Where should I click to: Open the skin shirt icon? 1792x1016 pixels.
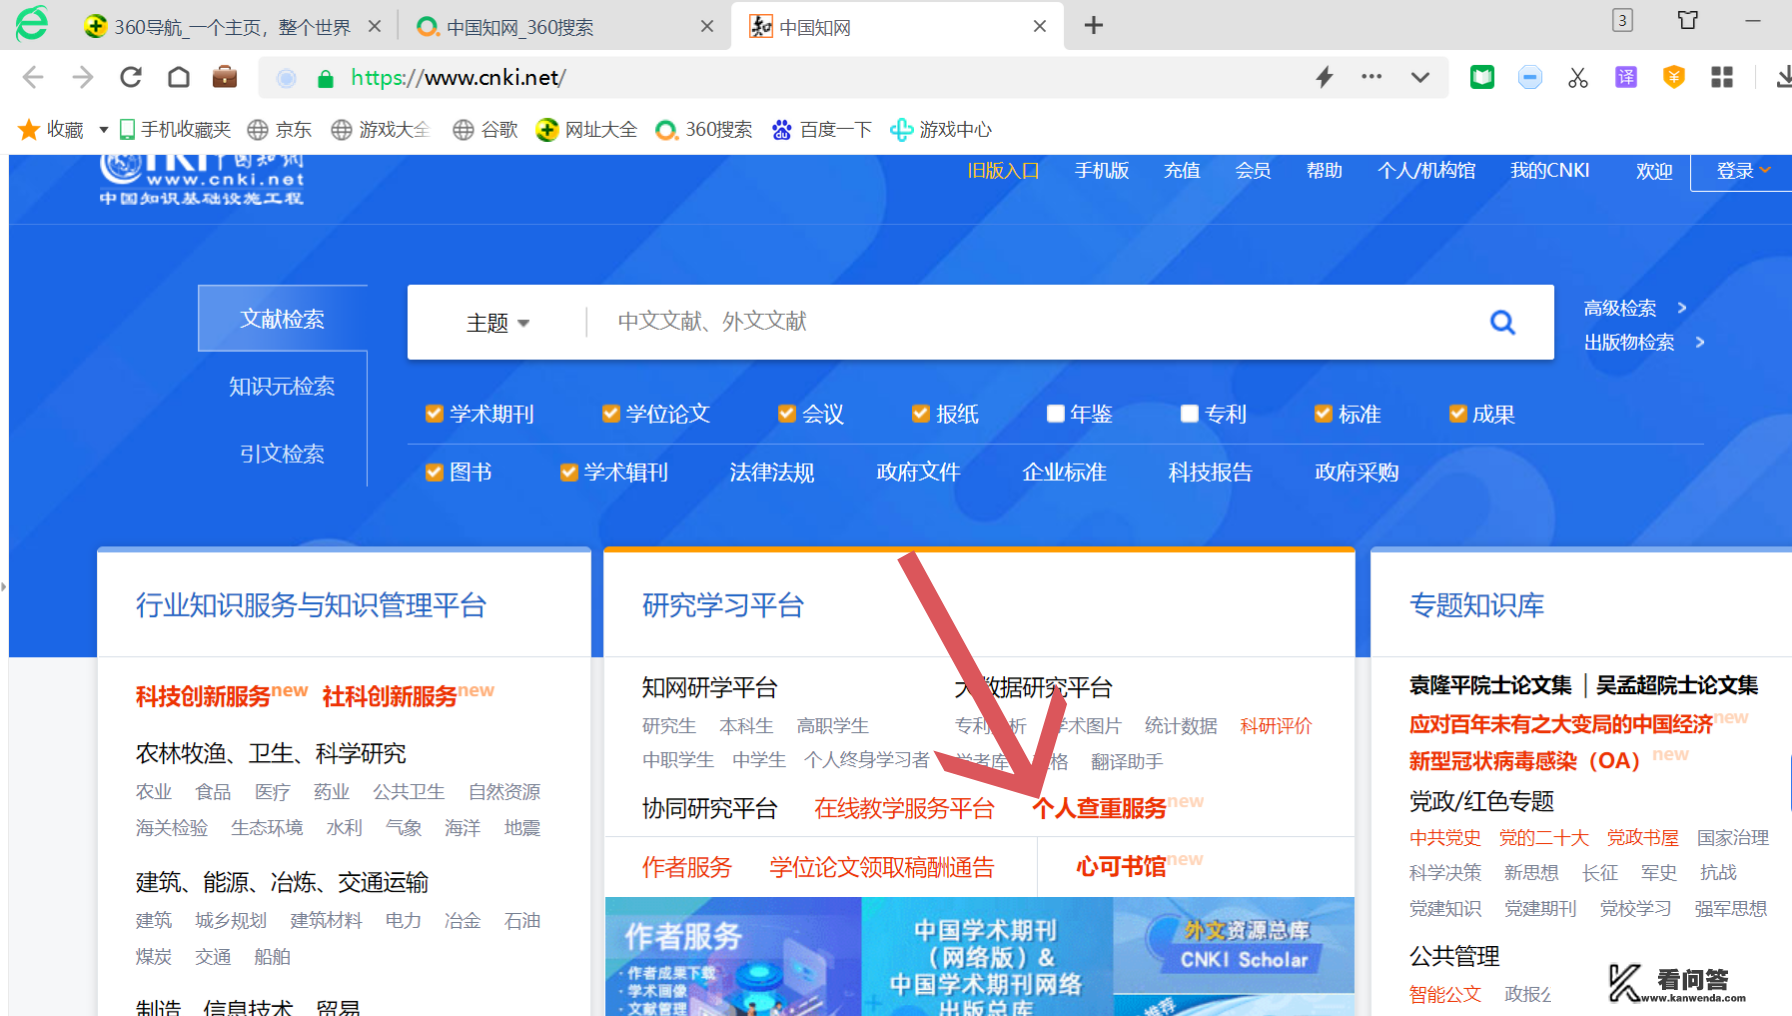point(1688,20)
